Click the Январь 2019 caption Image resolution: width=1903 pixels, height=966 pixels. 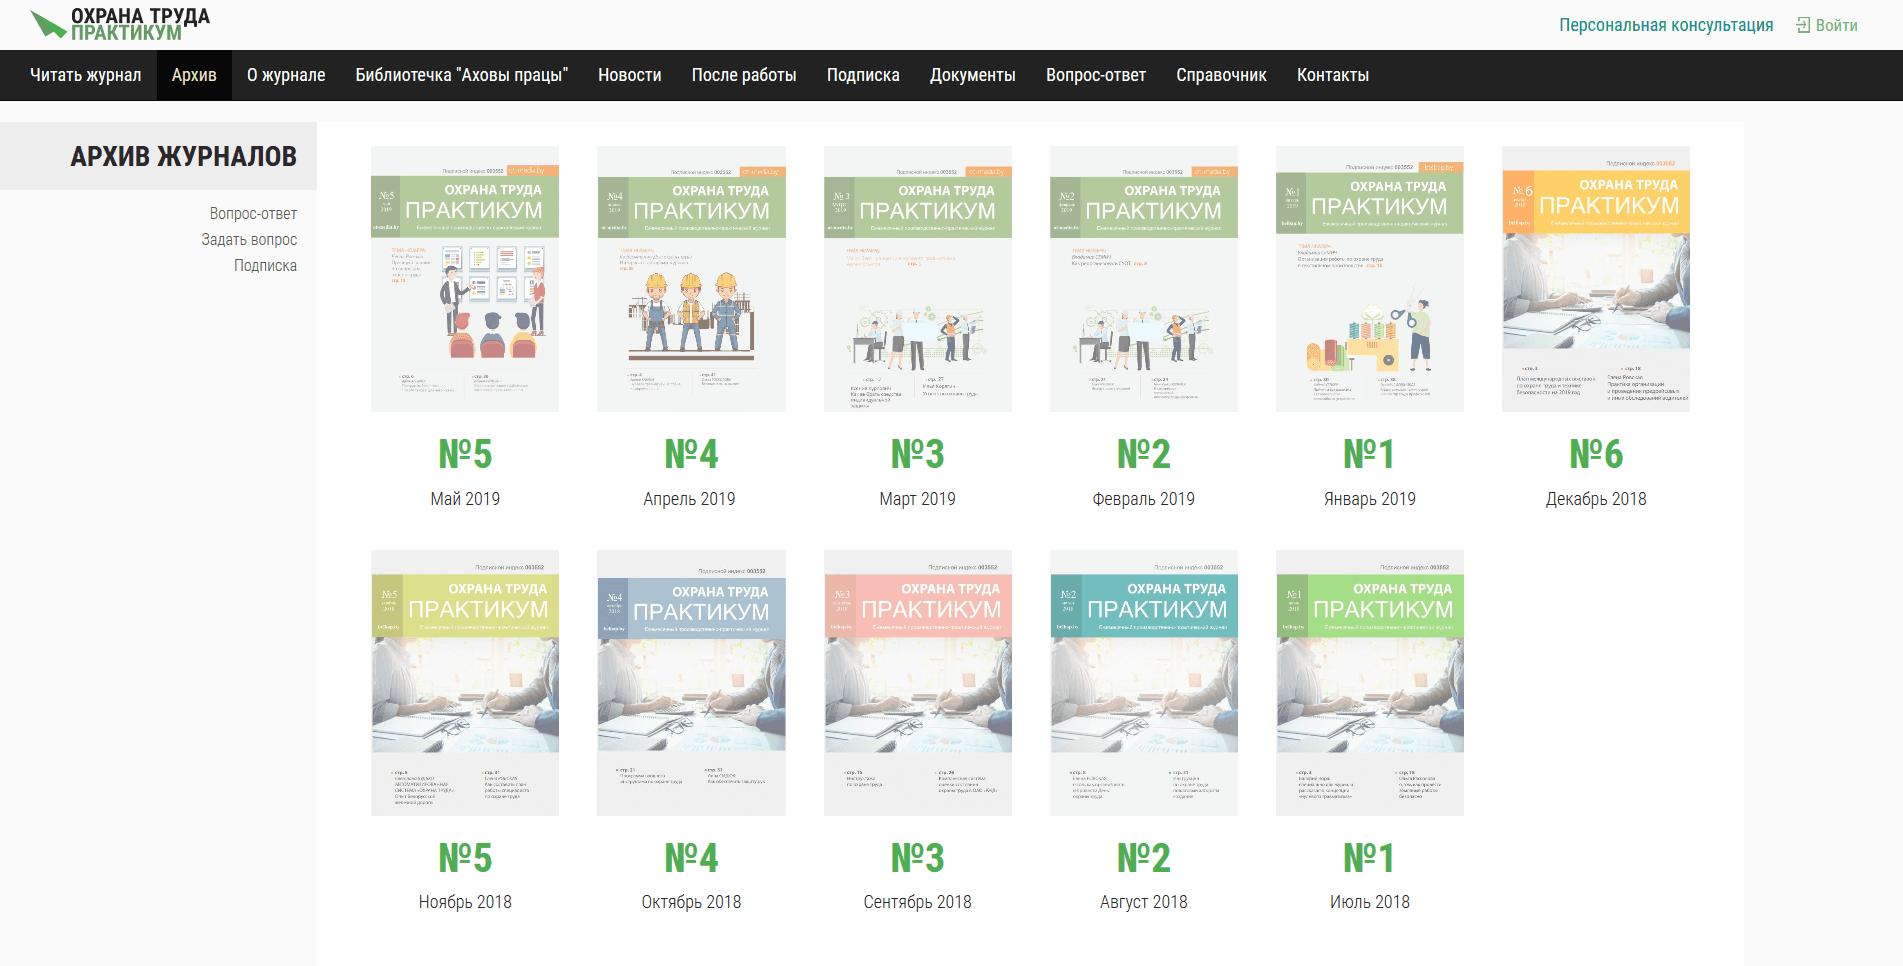(x=1370, y=499)
